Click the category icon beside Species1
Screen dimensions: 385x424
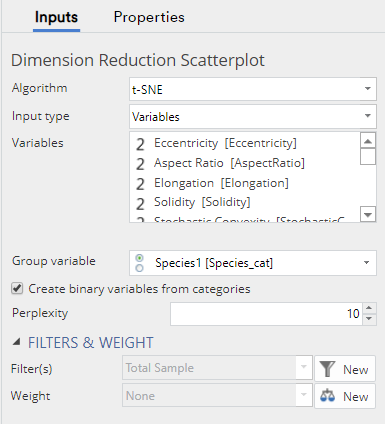point(140,263)
